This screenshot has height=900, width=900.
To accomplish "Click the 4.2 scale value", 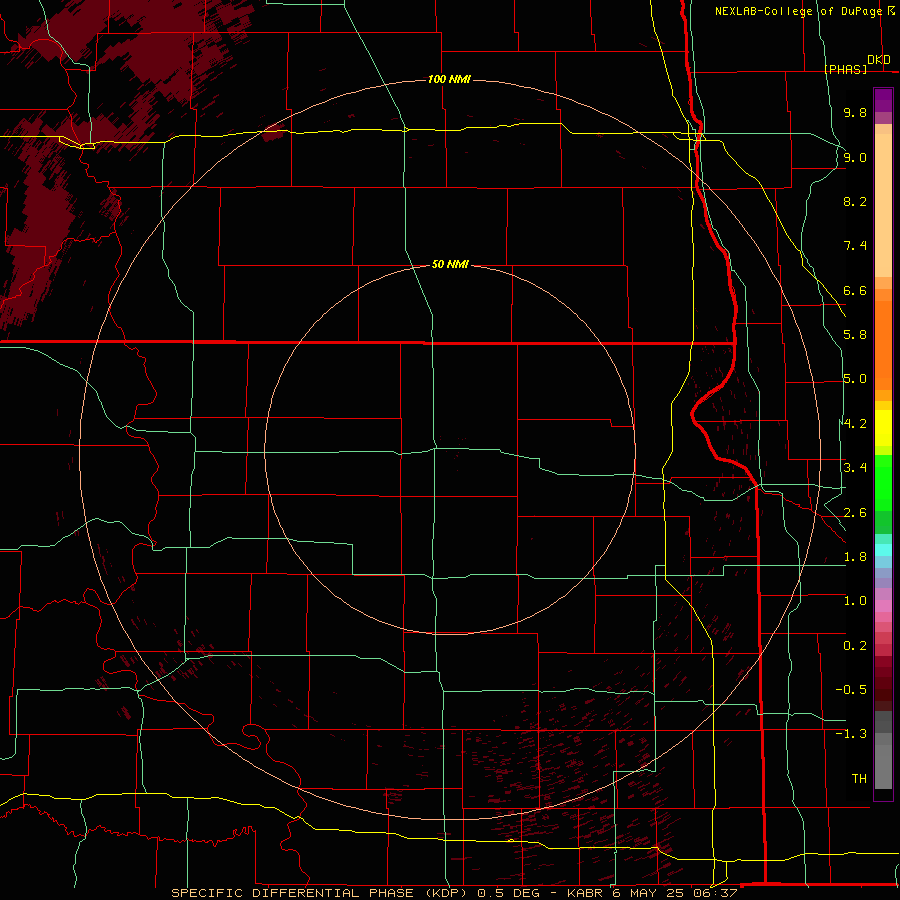I will tap(855, 424).
